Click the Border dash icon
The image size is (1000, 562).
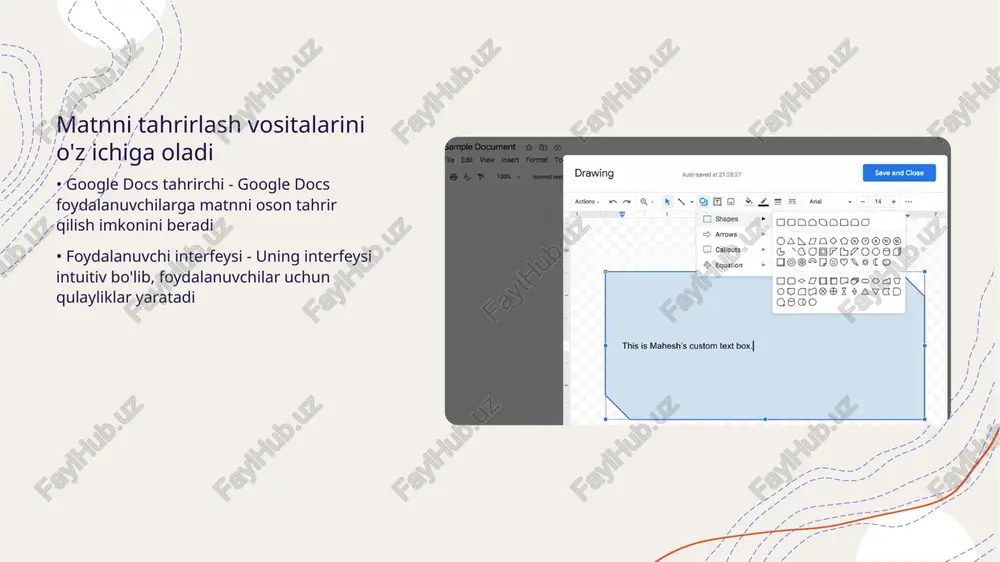click(792, 202)
